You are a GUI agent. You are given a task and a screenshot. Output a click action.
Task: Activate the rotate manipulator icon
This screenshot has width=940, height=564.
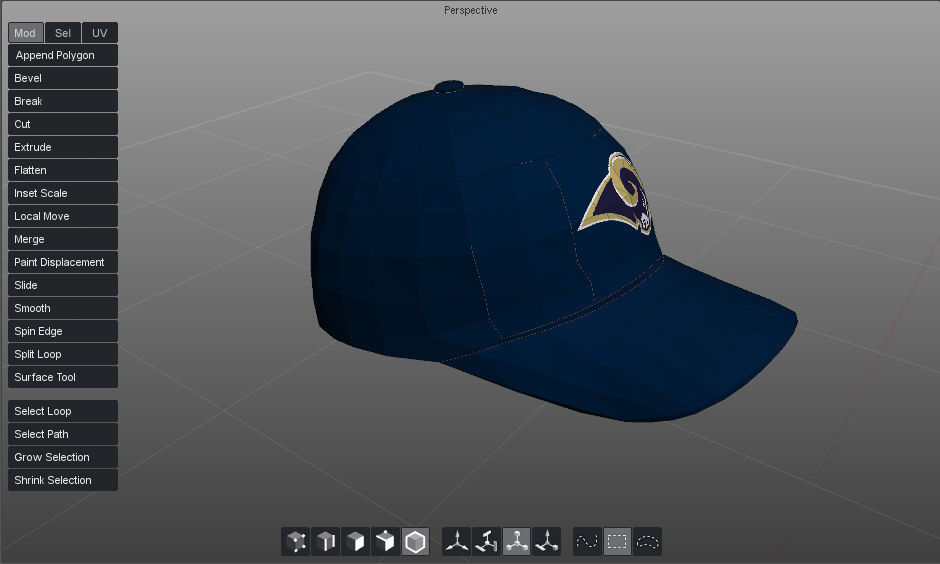(x=487, y=541)
